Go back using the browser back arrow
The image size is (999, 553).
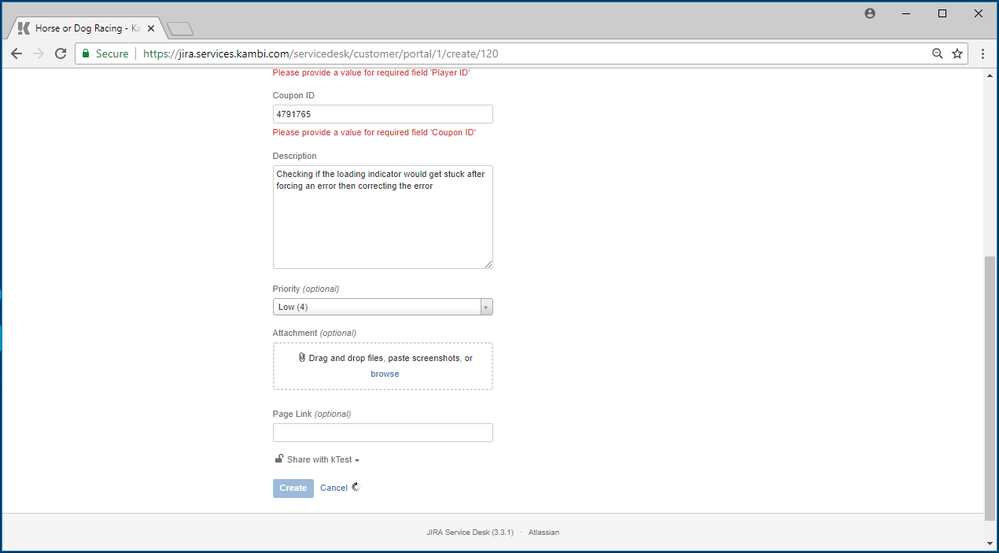click(17, 54)
